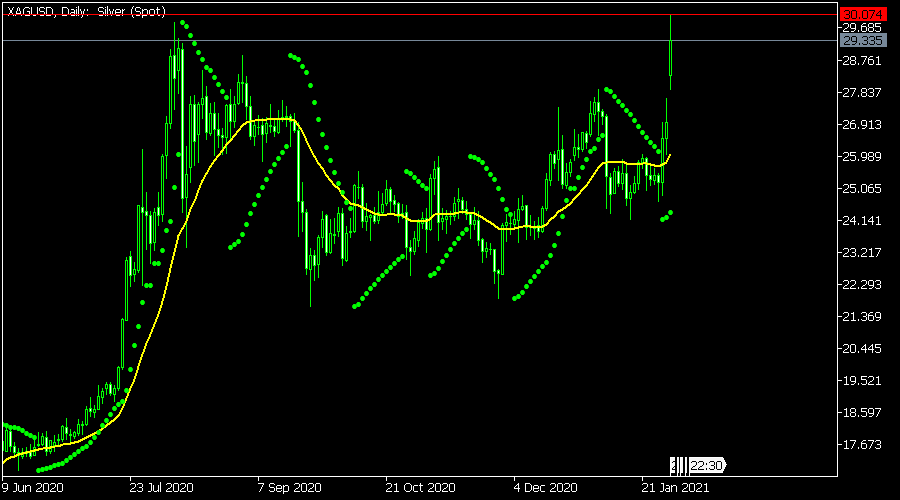This screenshot has width=900, height=500.
Task: Click the 25.989 price level on axis
Action: [x=862, y=157]
